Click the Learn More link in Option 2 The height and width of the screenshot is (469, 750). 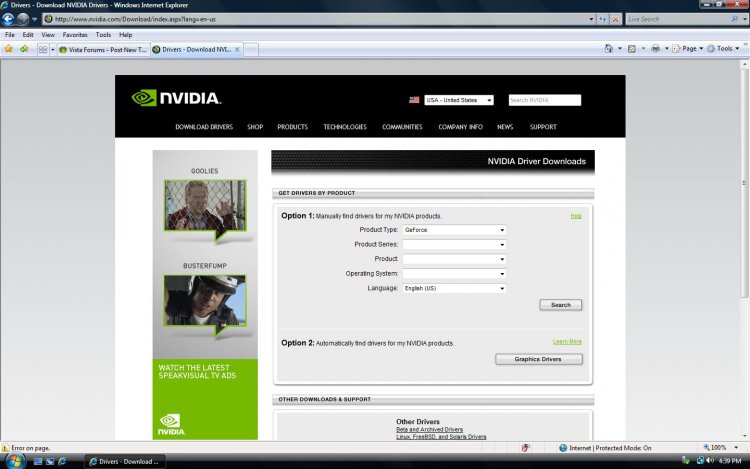click(567, 341)
